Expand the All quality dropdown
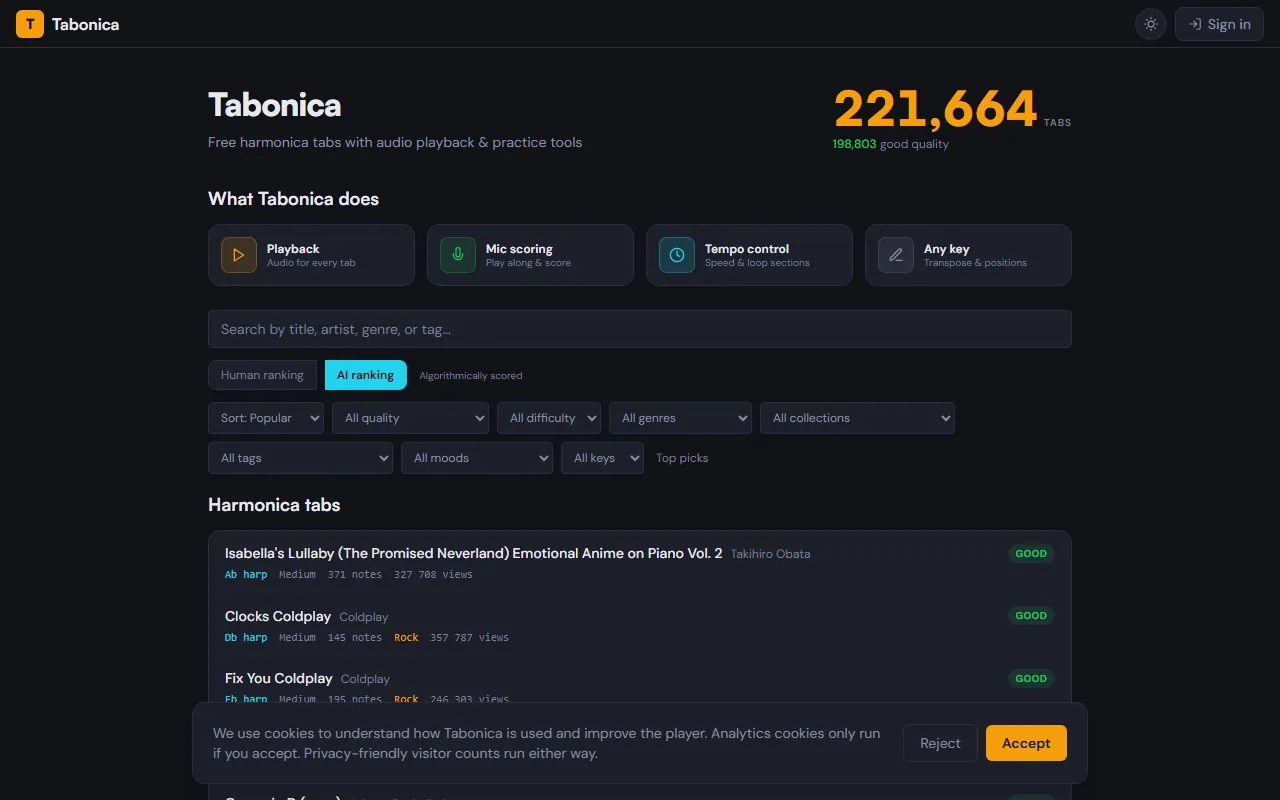This screenshot has width=1280, height=800. 410,418
